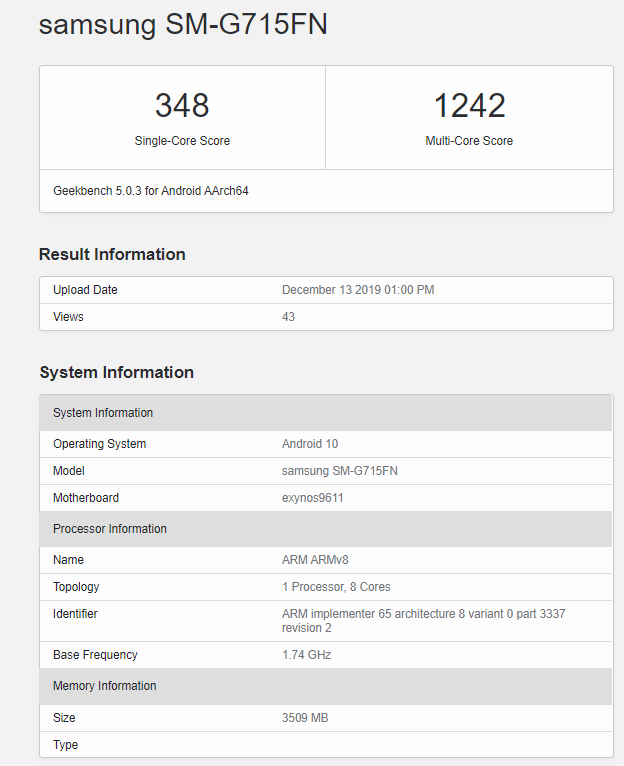Select the single-core score 348

[182, 105]
